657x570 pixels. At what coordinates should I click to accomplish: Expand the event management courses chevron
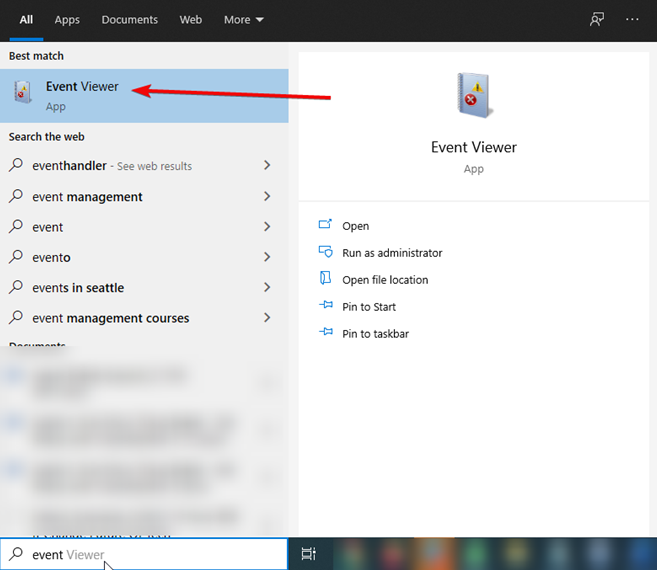point(267,318)
